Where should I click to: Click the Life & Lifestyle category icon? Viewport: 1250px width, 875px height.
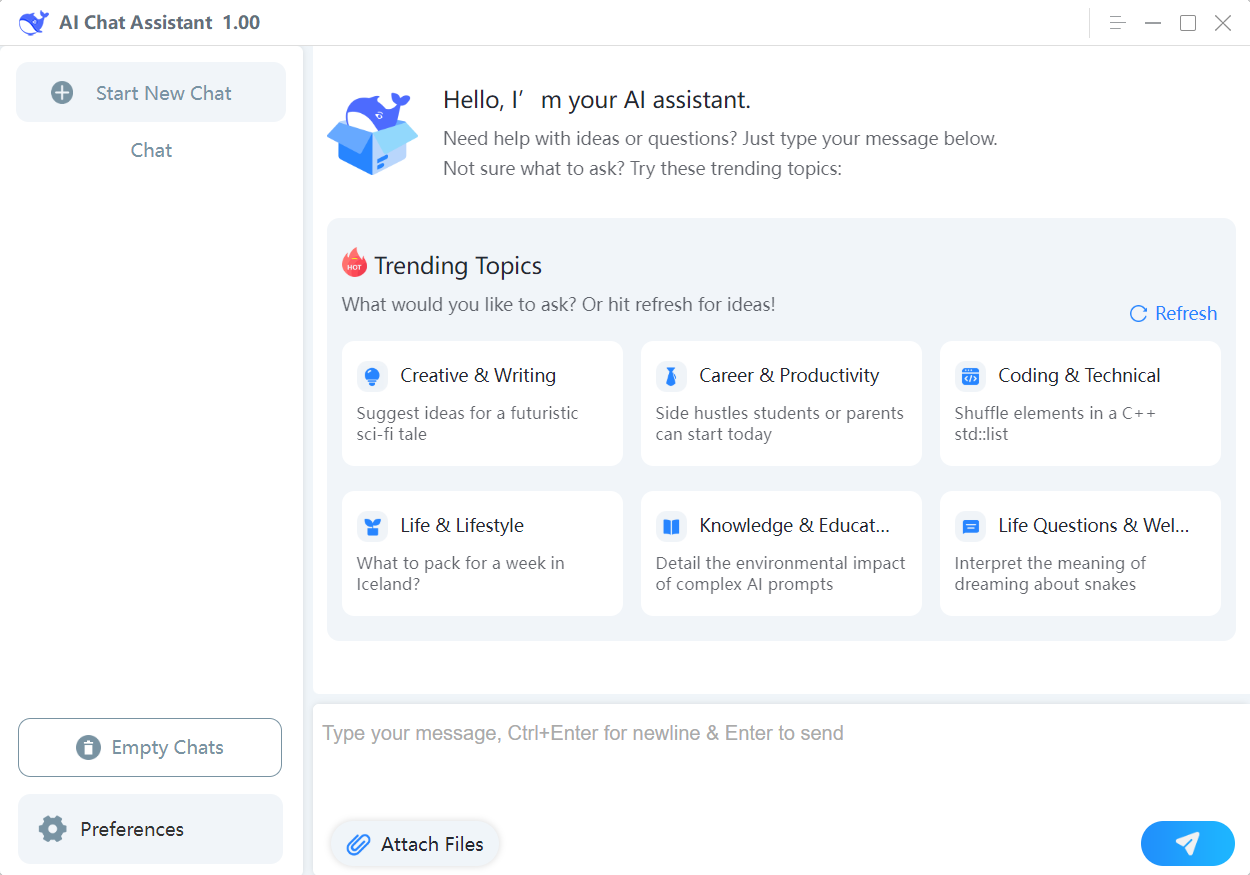tap(372, 525)
